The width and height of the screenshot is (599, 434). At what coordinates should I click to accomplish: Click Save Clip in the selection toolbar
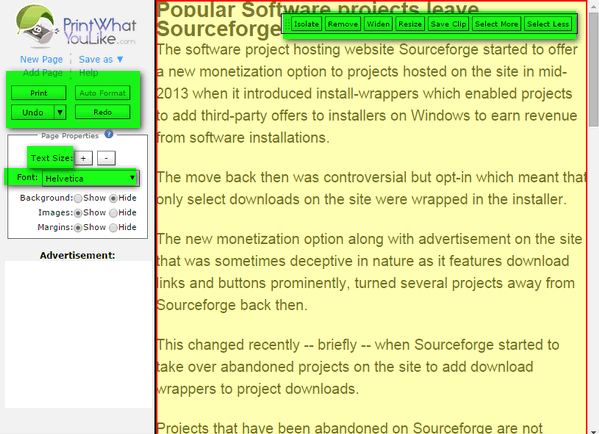[x=448, y=24]
